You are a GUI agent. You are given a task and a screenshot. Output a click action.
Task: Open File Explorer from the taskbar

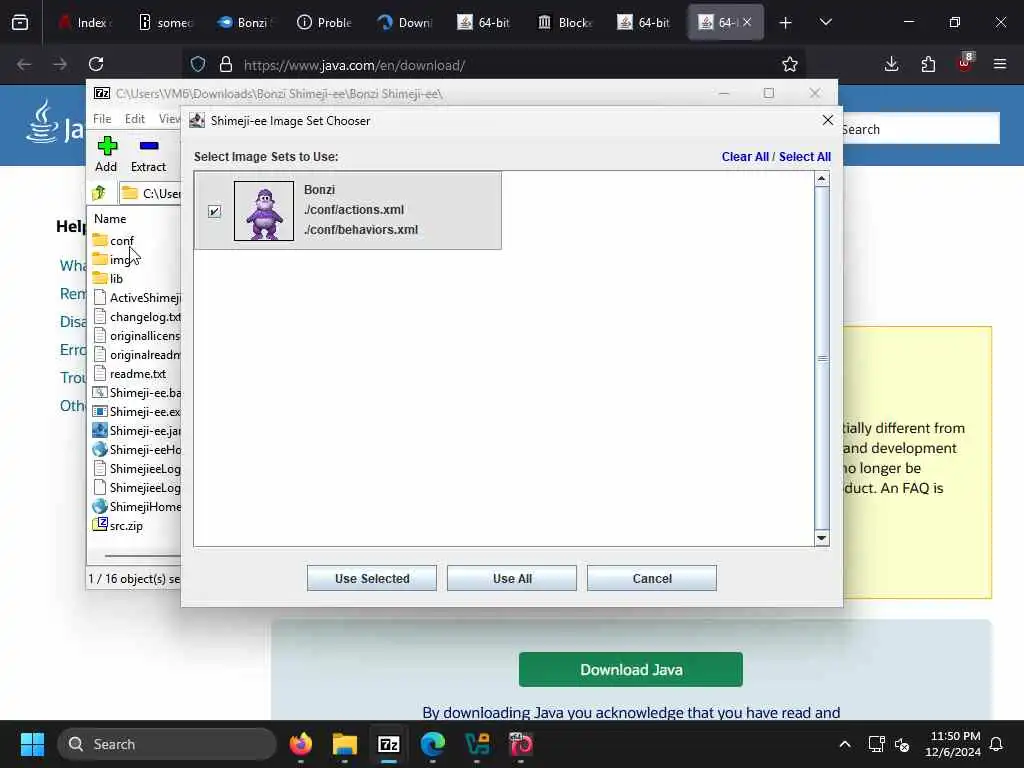pos(345,744)
